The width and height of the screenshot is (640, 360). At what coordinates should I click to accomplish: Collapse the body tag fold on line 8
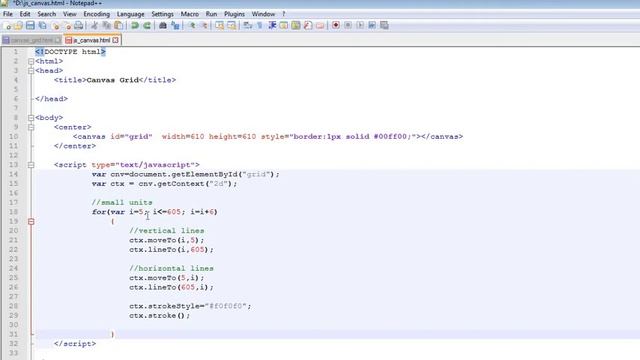pyautogui.click(x=31, y=118)
